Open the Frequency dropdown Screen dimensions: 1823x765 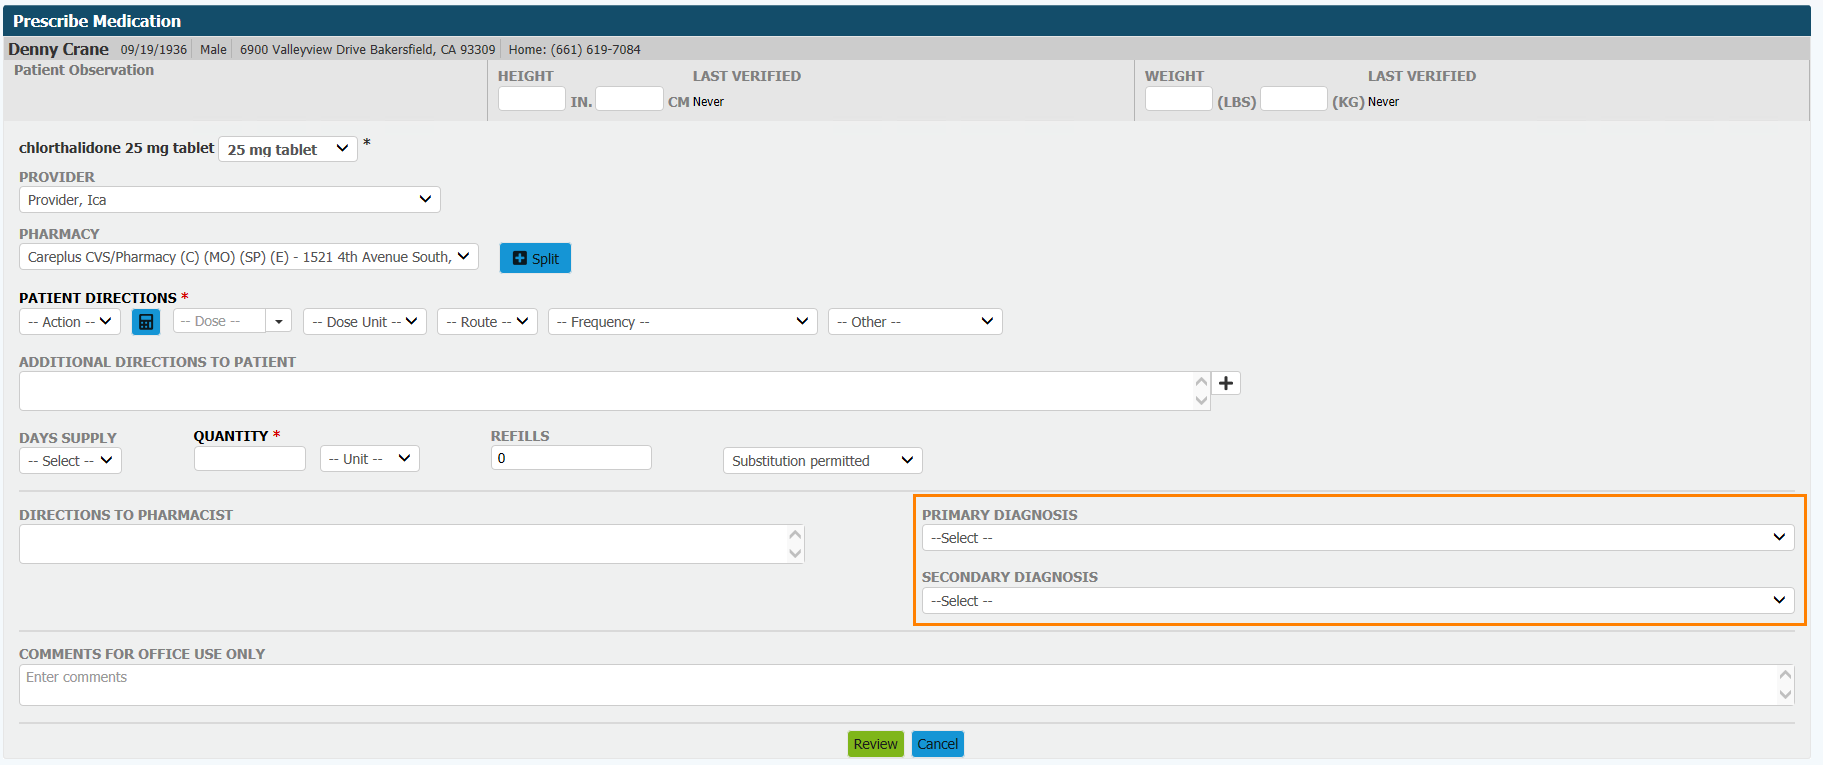coord(682,322)
